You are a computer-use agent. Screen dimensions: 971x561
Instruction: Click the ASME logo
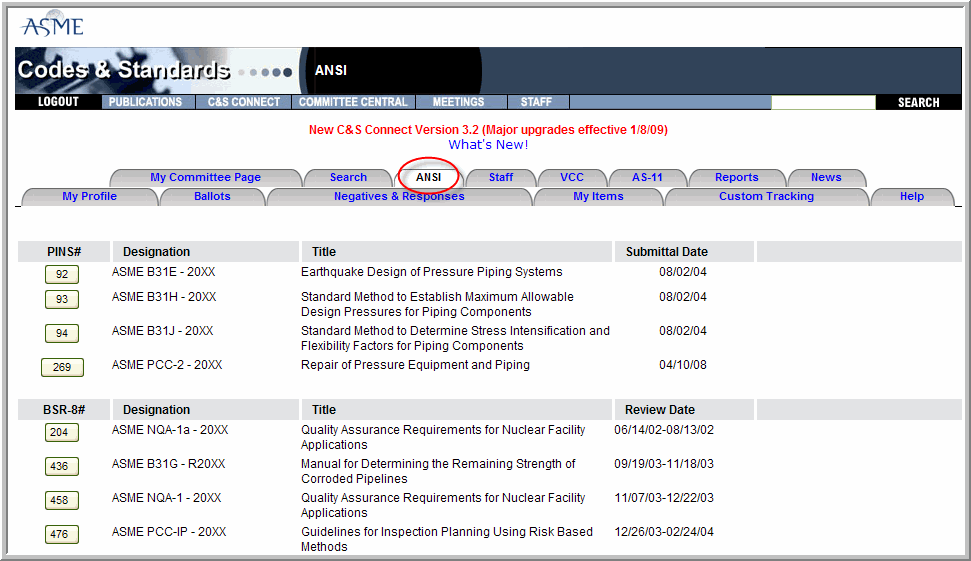pyautogui.click(x=52, y=25)
